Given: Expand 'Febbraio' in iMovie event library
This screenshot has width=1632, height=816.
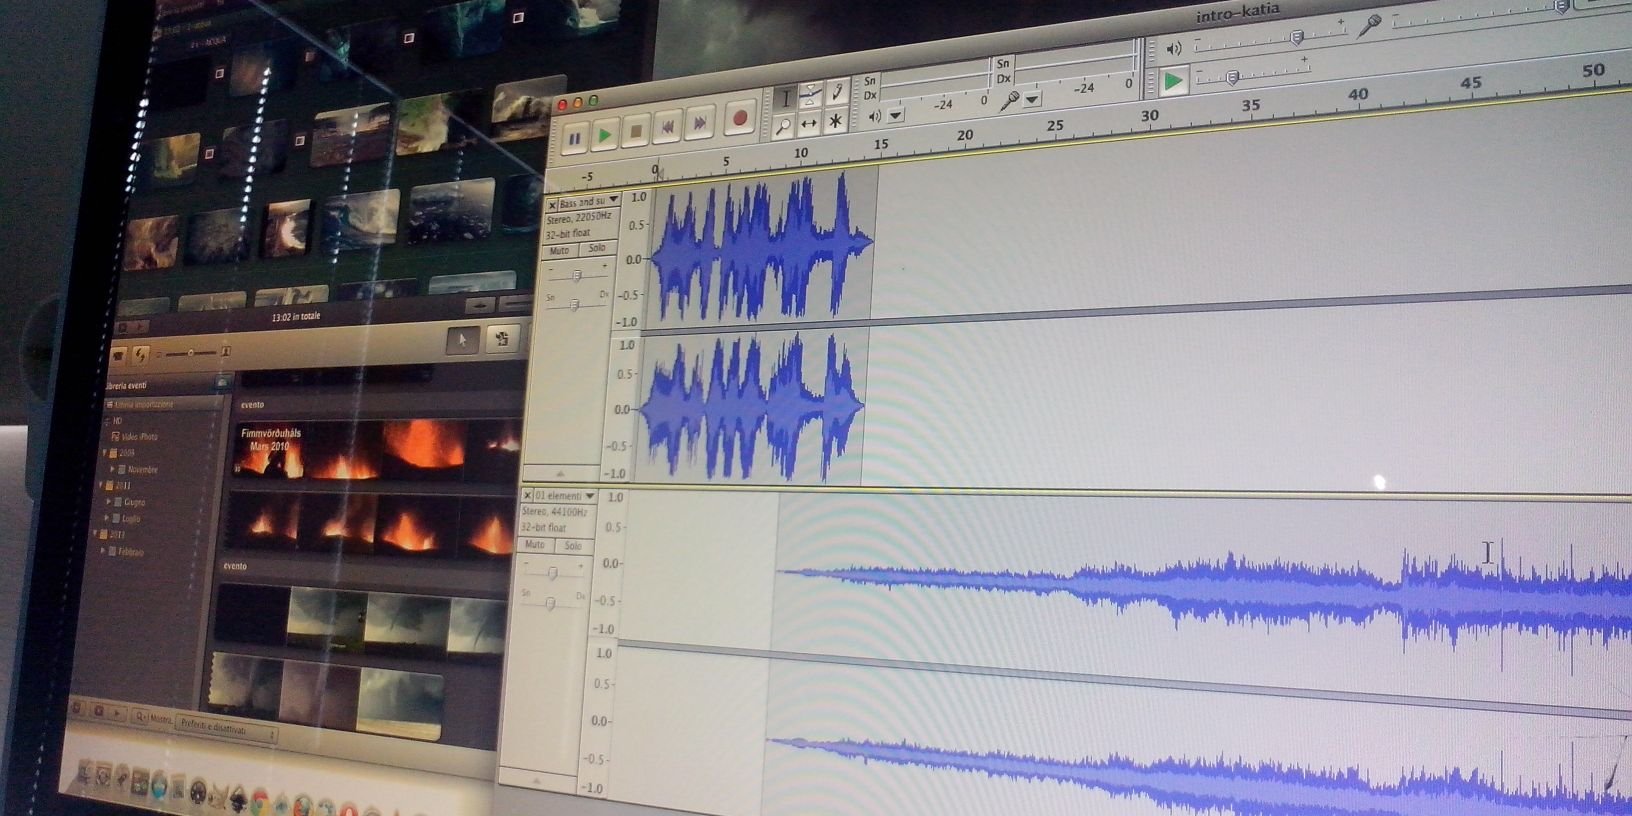Looking at the screenshot, I should tap(102, 551).
